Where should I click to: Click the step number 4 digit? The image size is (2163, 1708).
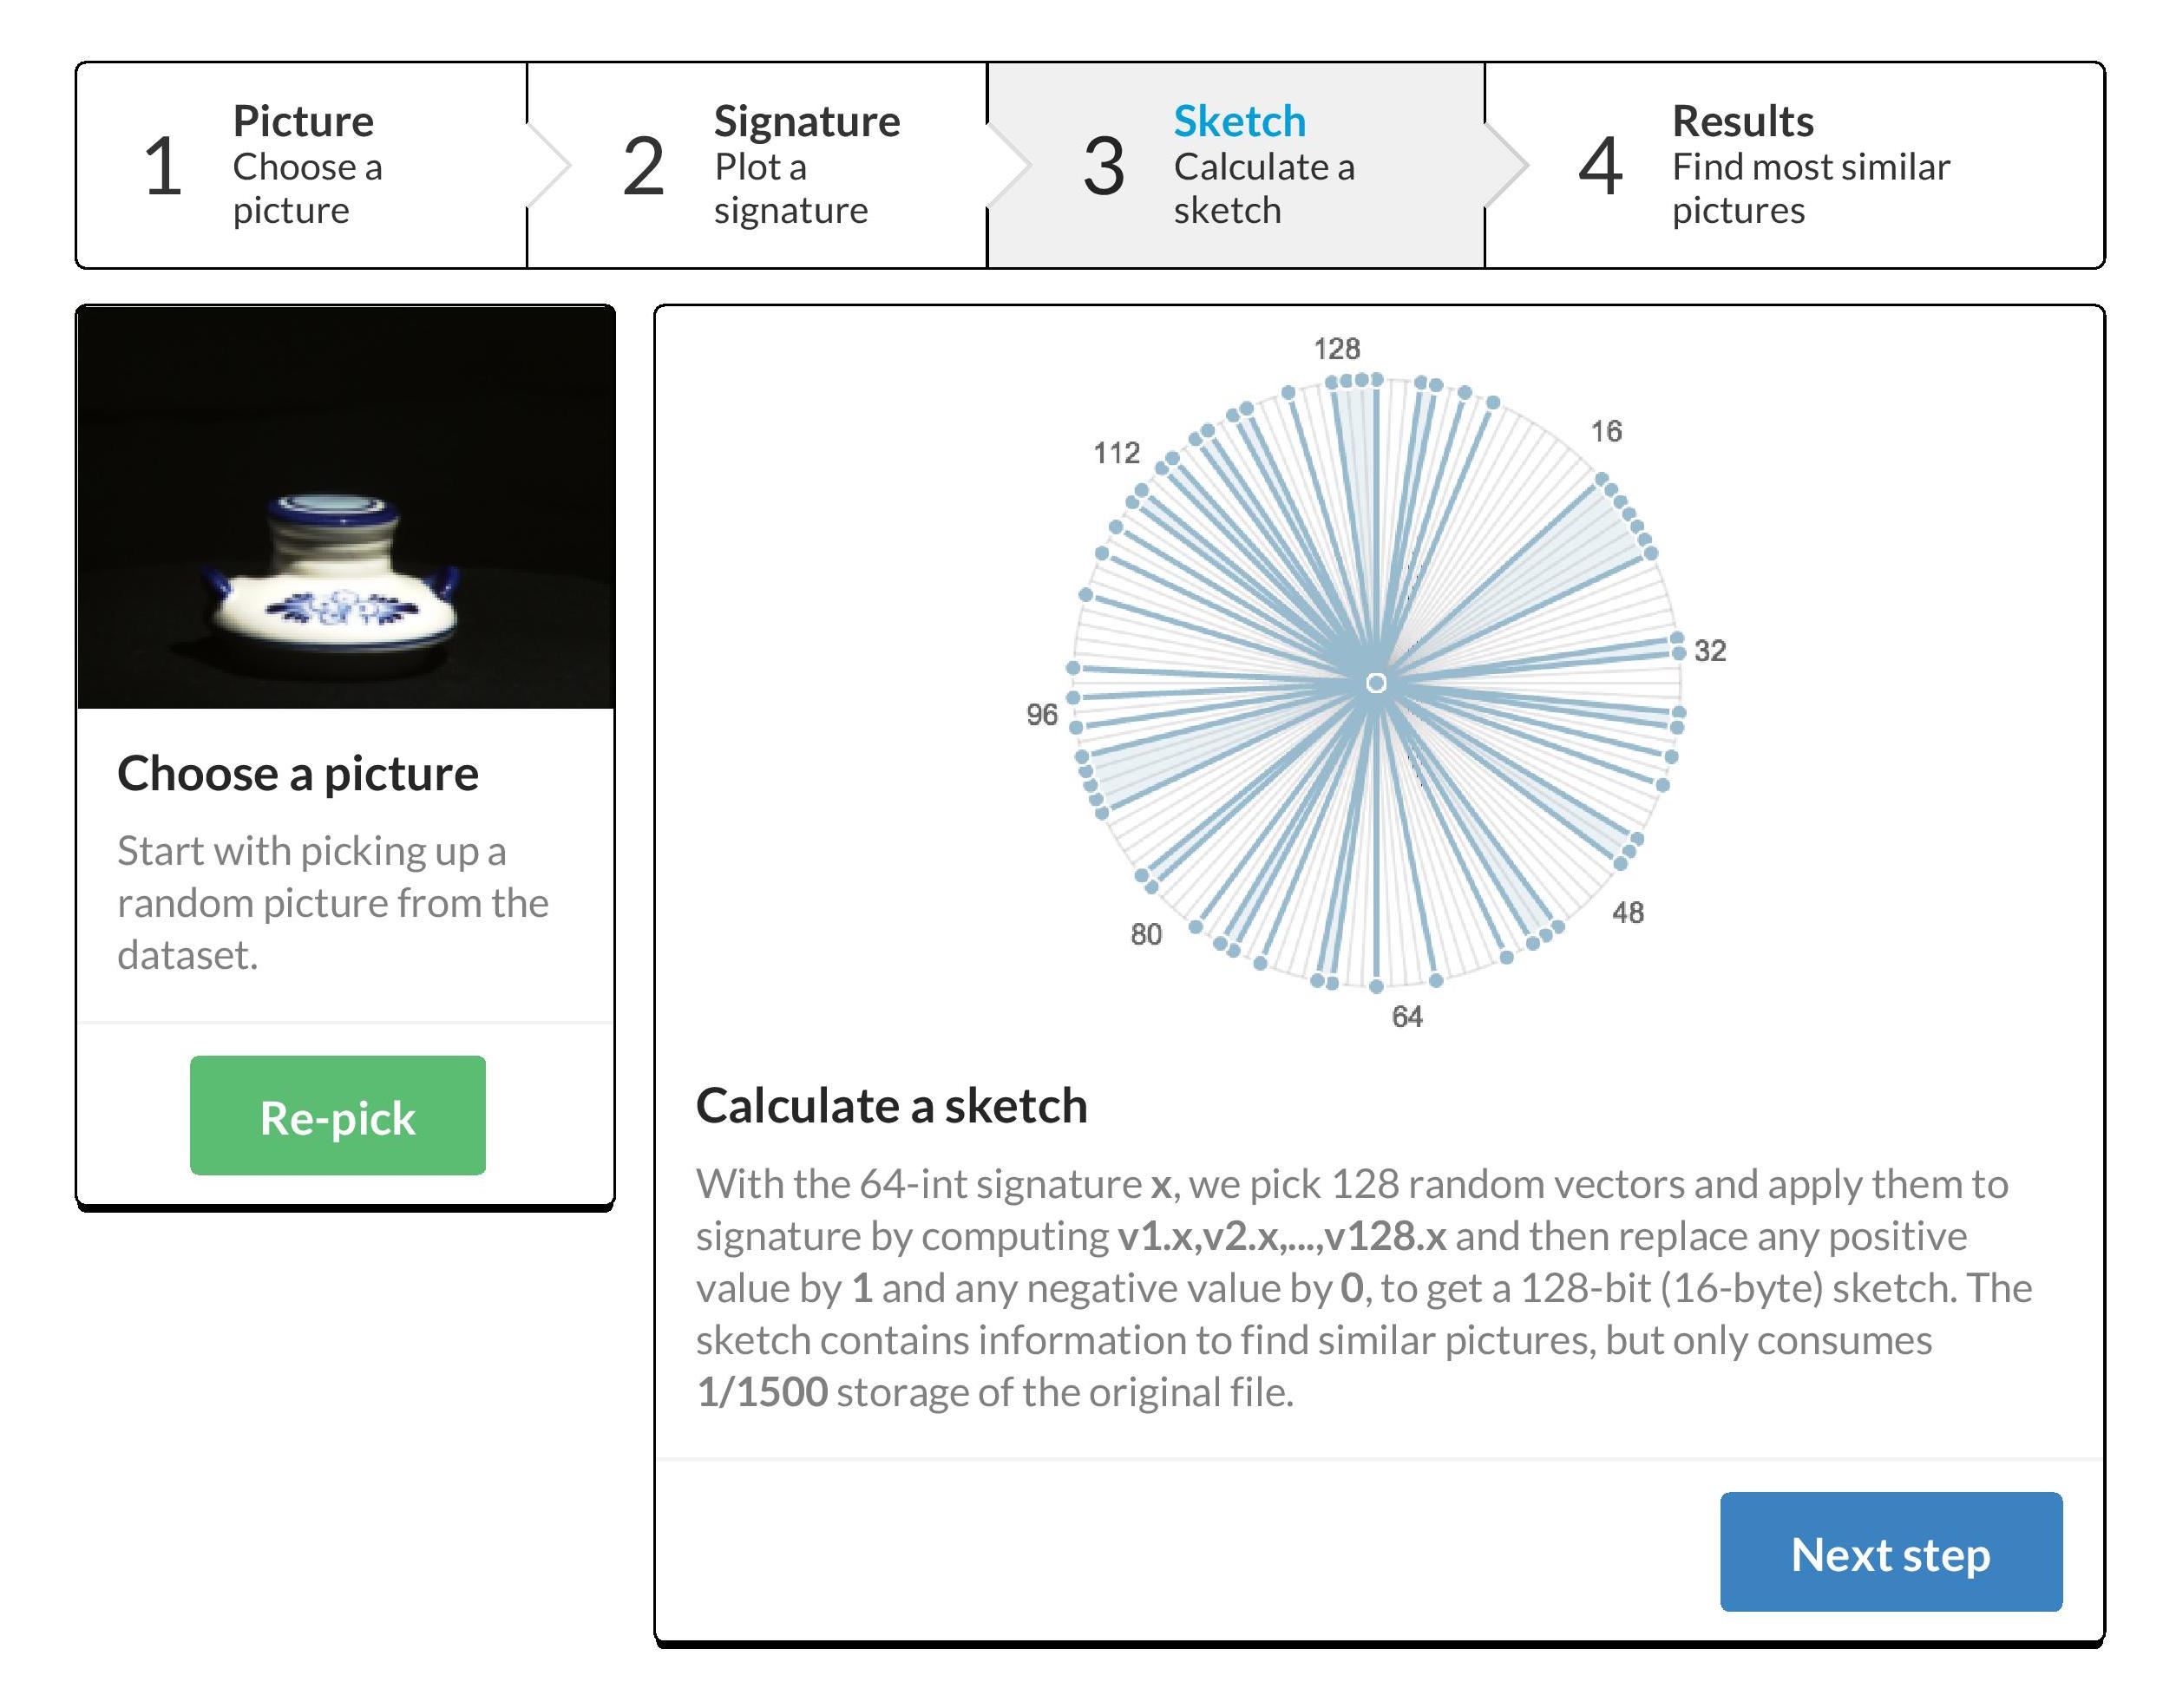pos(1599,166)
